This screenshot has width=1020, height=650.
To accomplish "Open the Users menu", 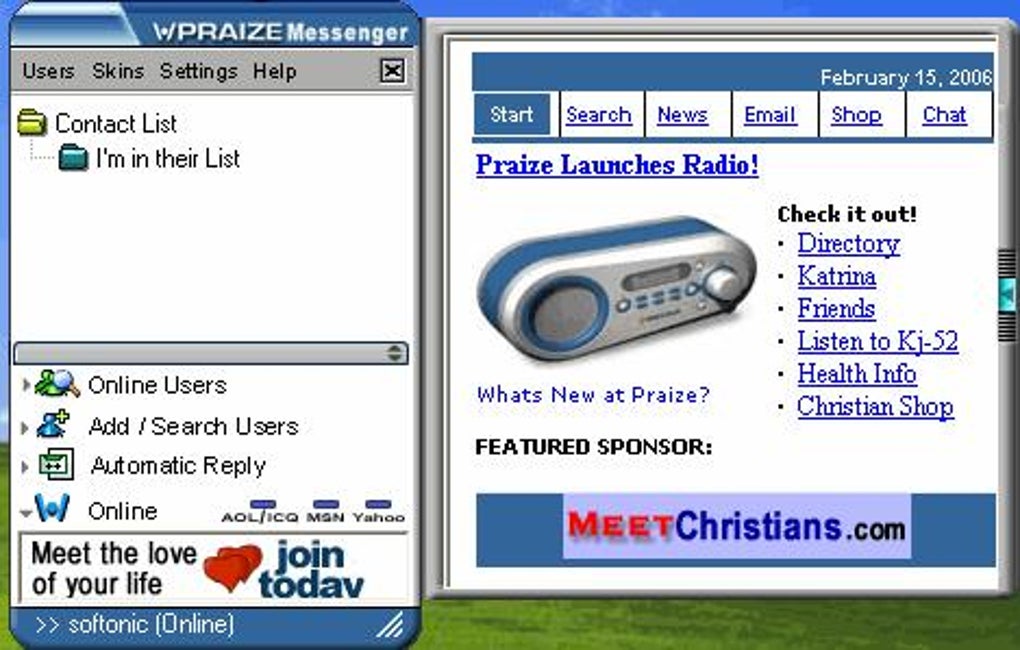I will tap(48, 70).
